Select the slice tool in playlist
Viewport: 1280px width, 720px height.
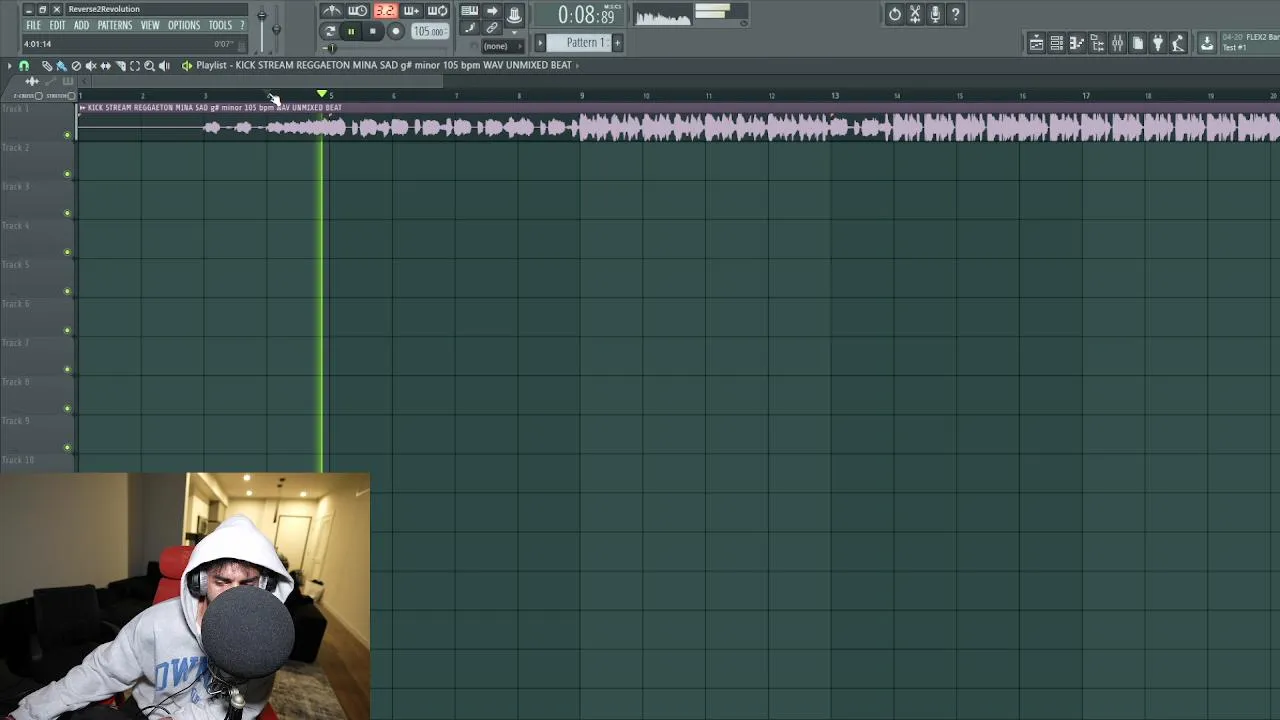120,65
